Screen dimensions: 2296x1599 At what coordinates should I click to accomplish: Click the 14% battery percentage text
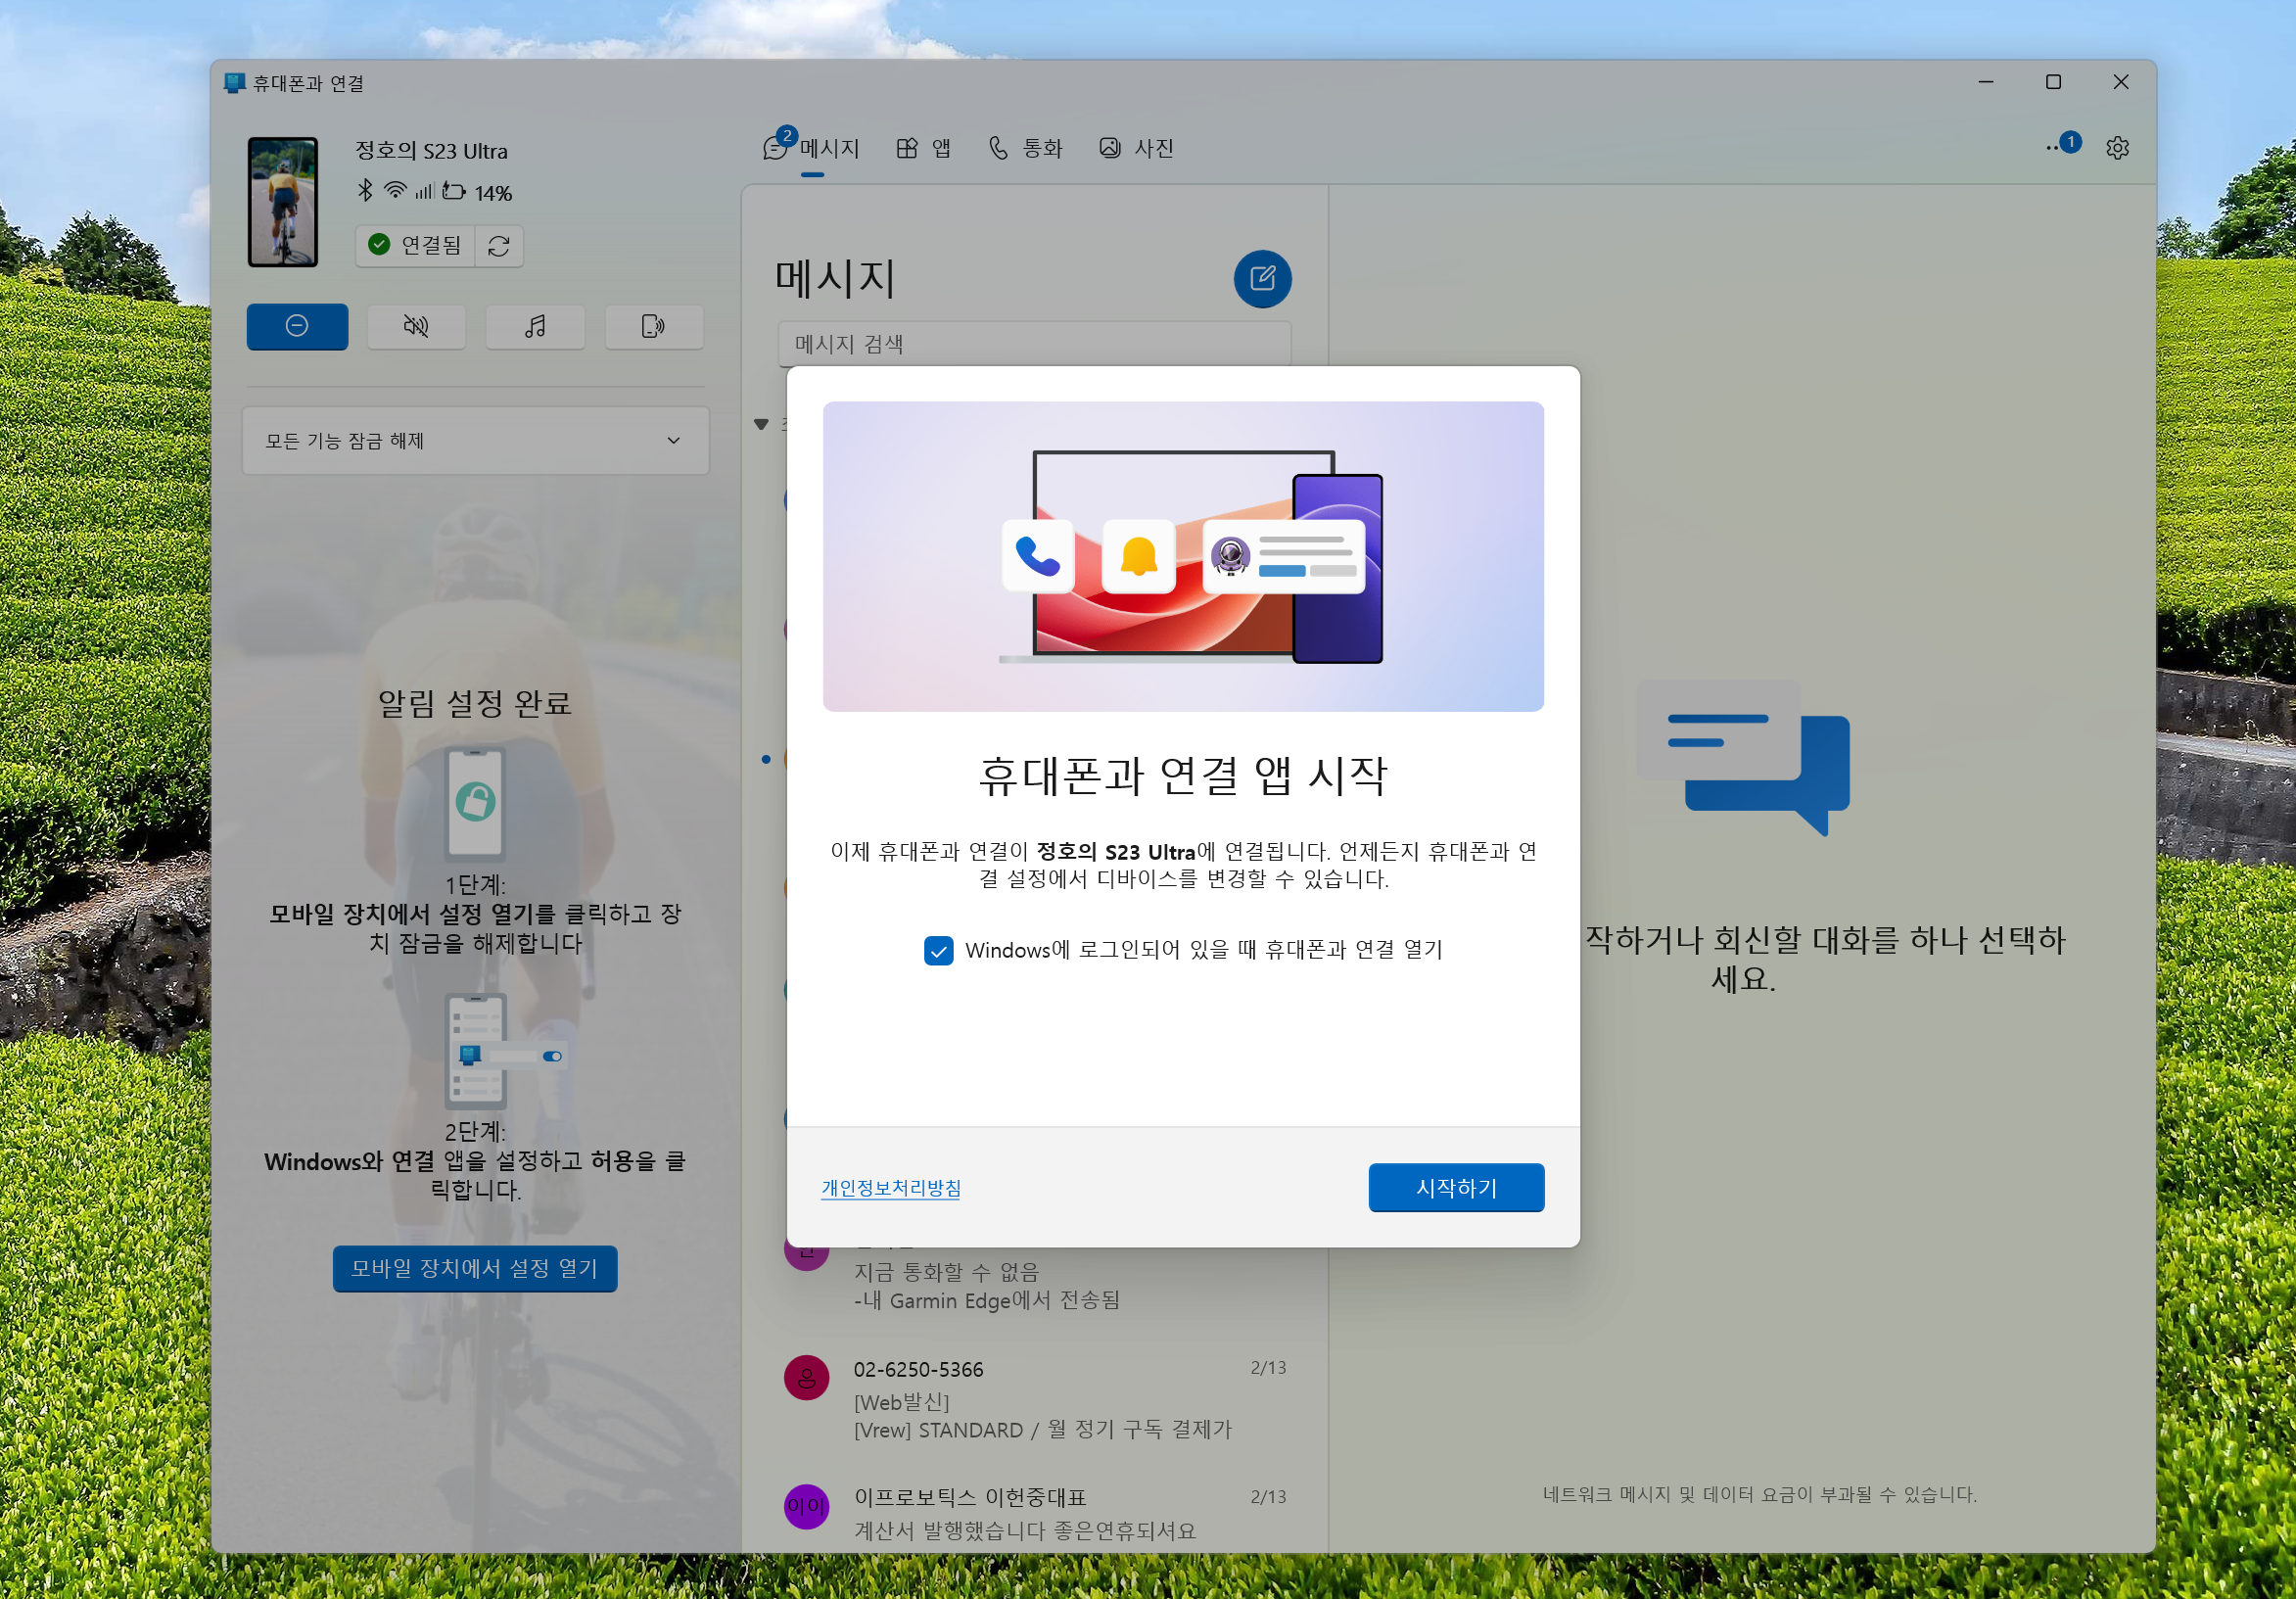493,193
